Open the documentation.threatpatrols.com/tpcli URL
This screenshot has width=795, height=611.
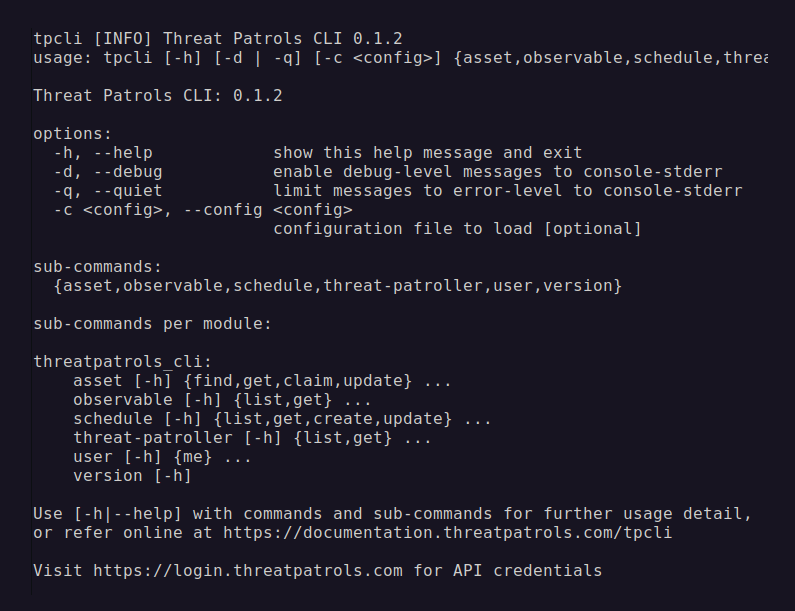(x=447, y=533)
